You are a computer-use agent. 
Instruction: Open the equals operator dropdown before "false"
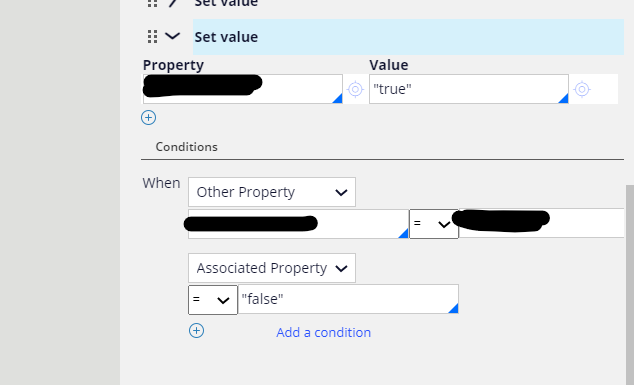pos(213,300)
